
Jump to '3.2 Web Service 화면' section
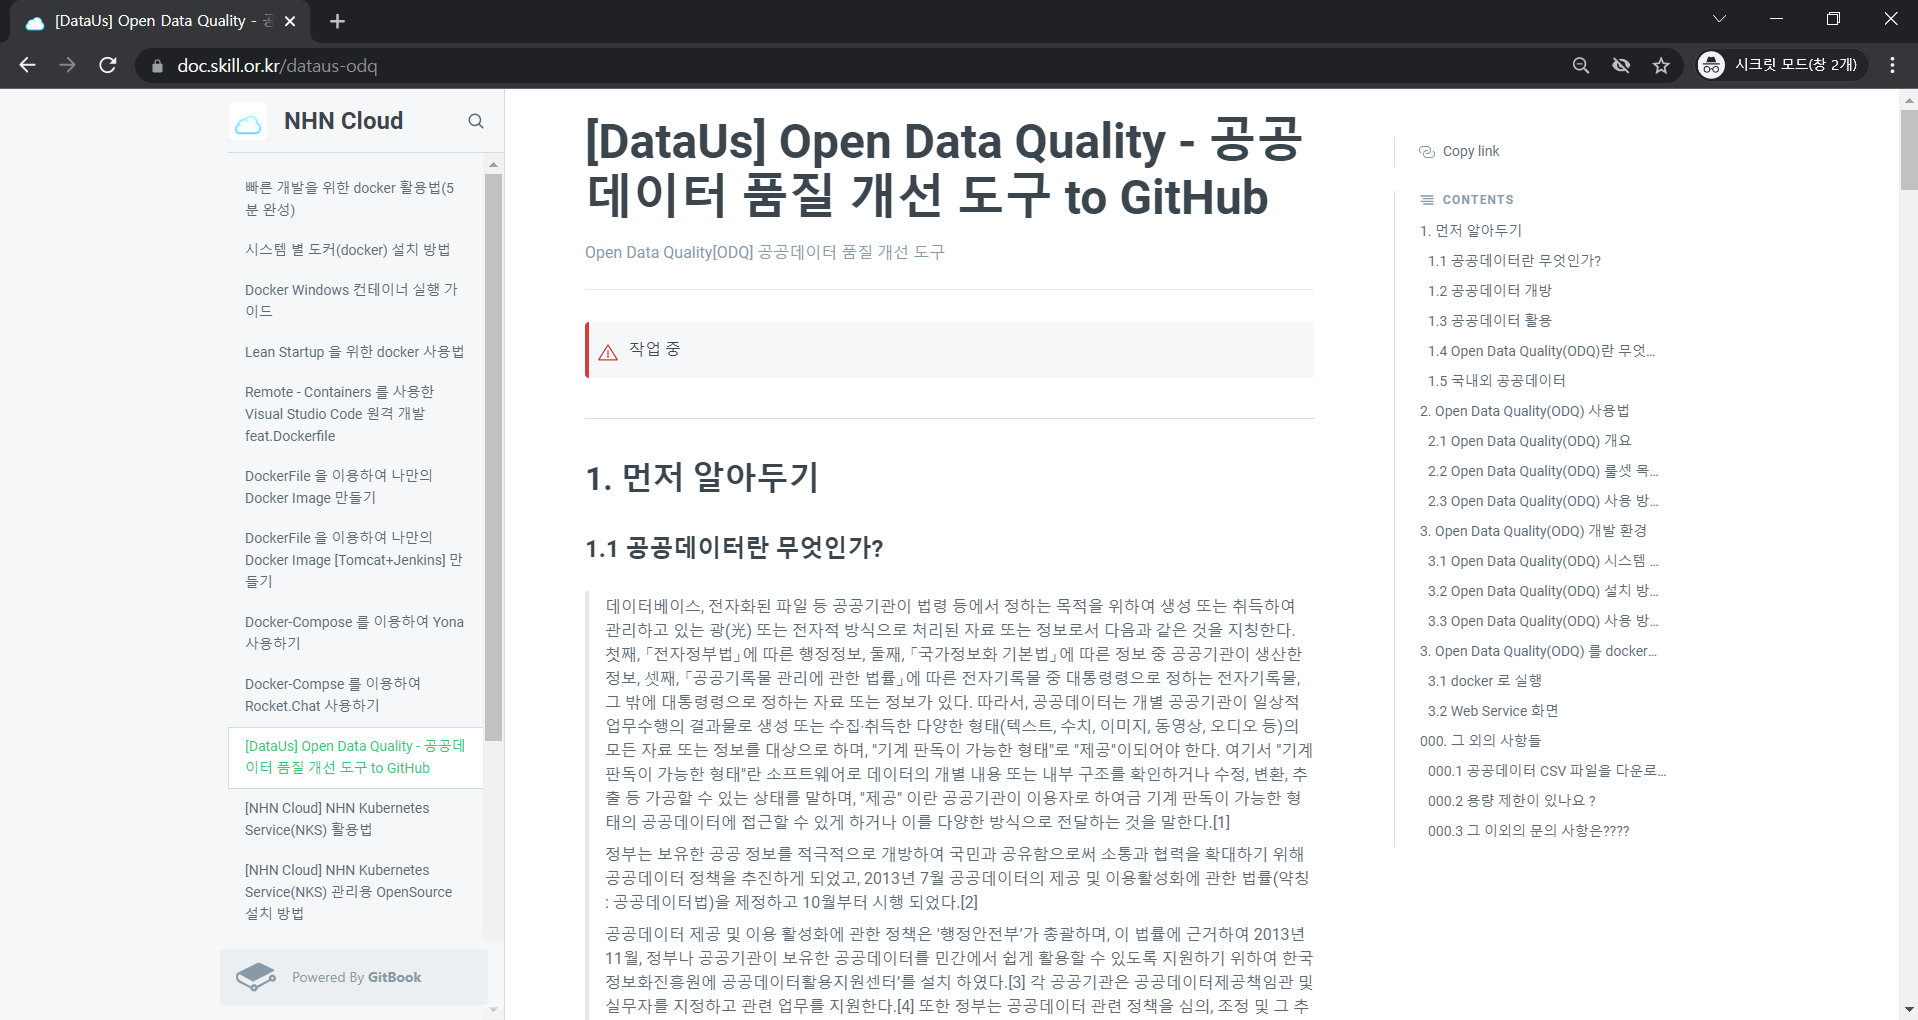1493,711
